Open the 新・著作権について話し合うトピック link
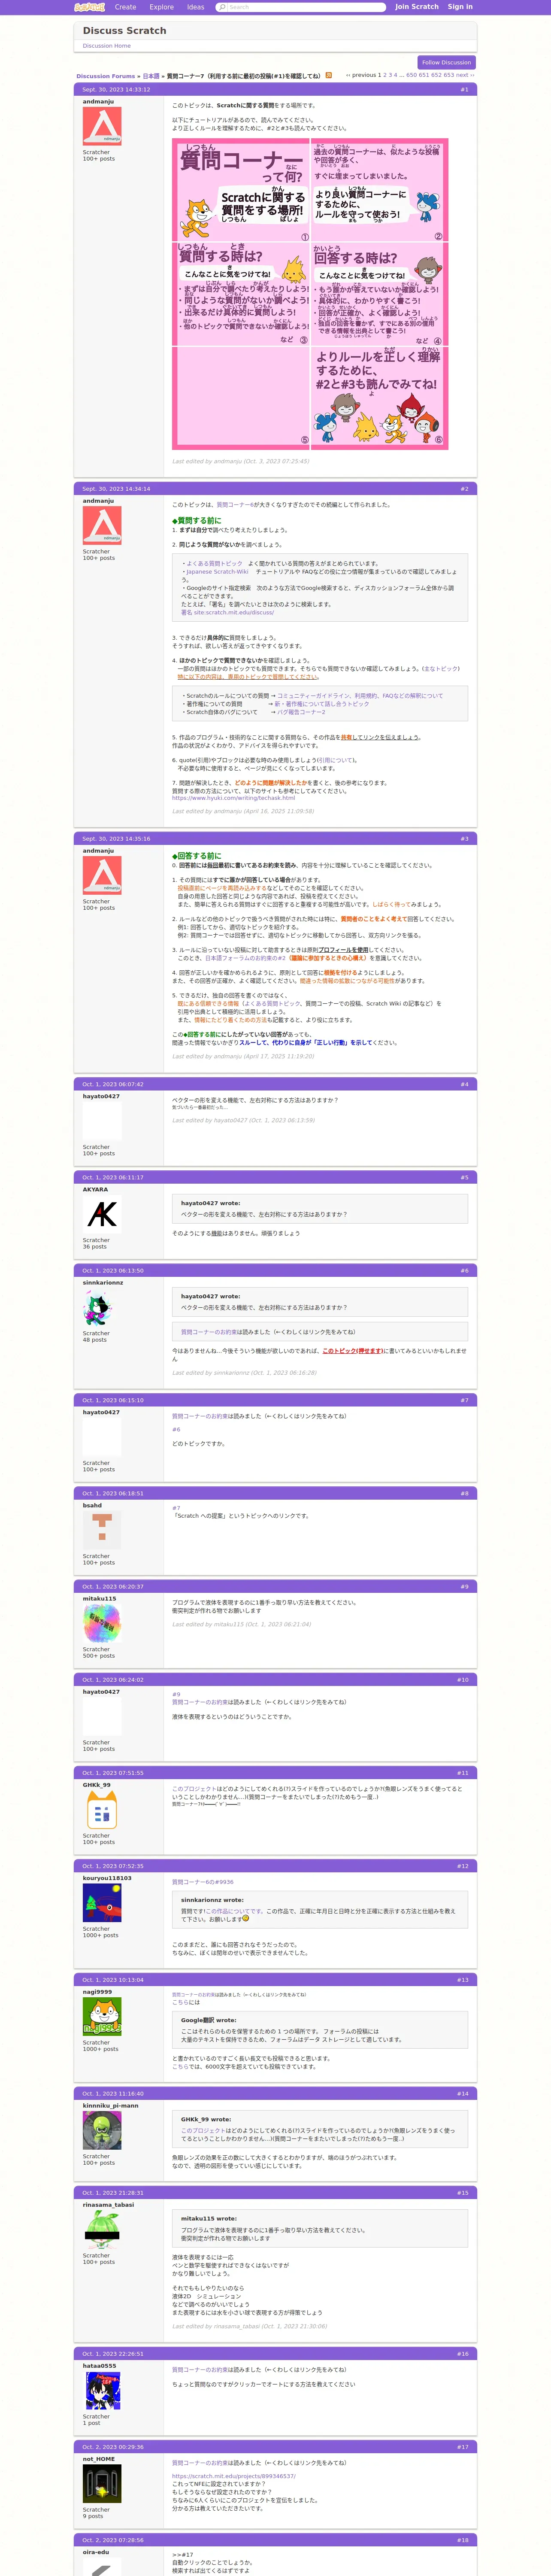The image size is (551, 2576). pos(322,704)
